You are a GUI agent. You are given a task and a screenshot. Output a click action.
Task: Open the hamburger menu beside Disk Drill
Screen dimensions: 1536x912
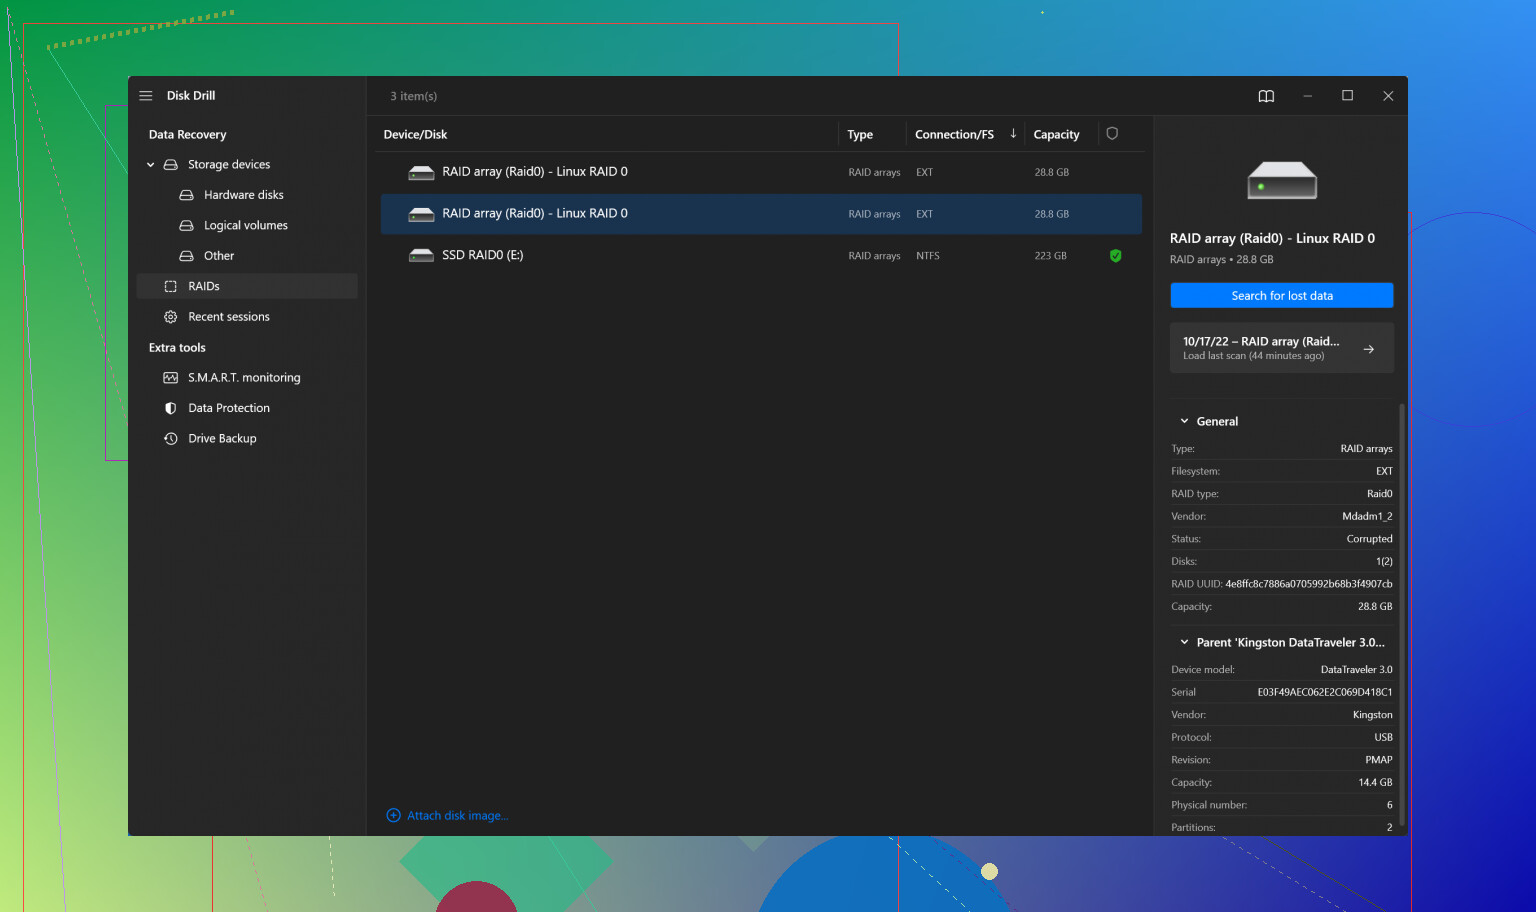146,96
